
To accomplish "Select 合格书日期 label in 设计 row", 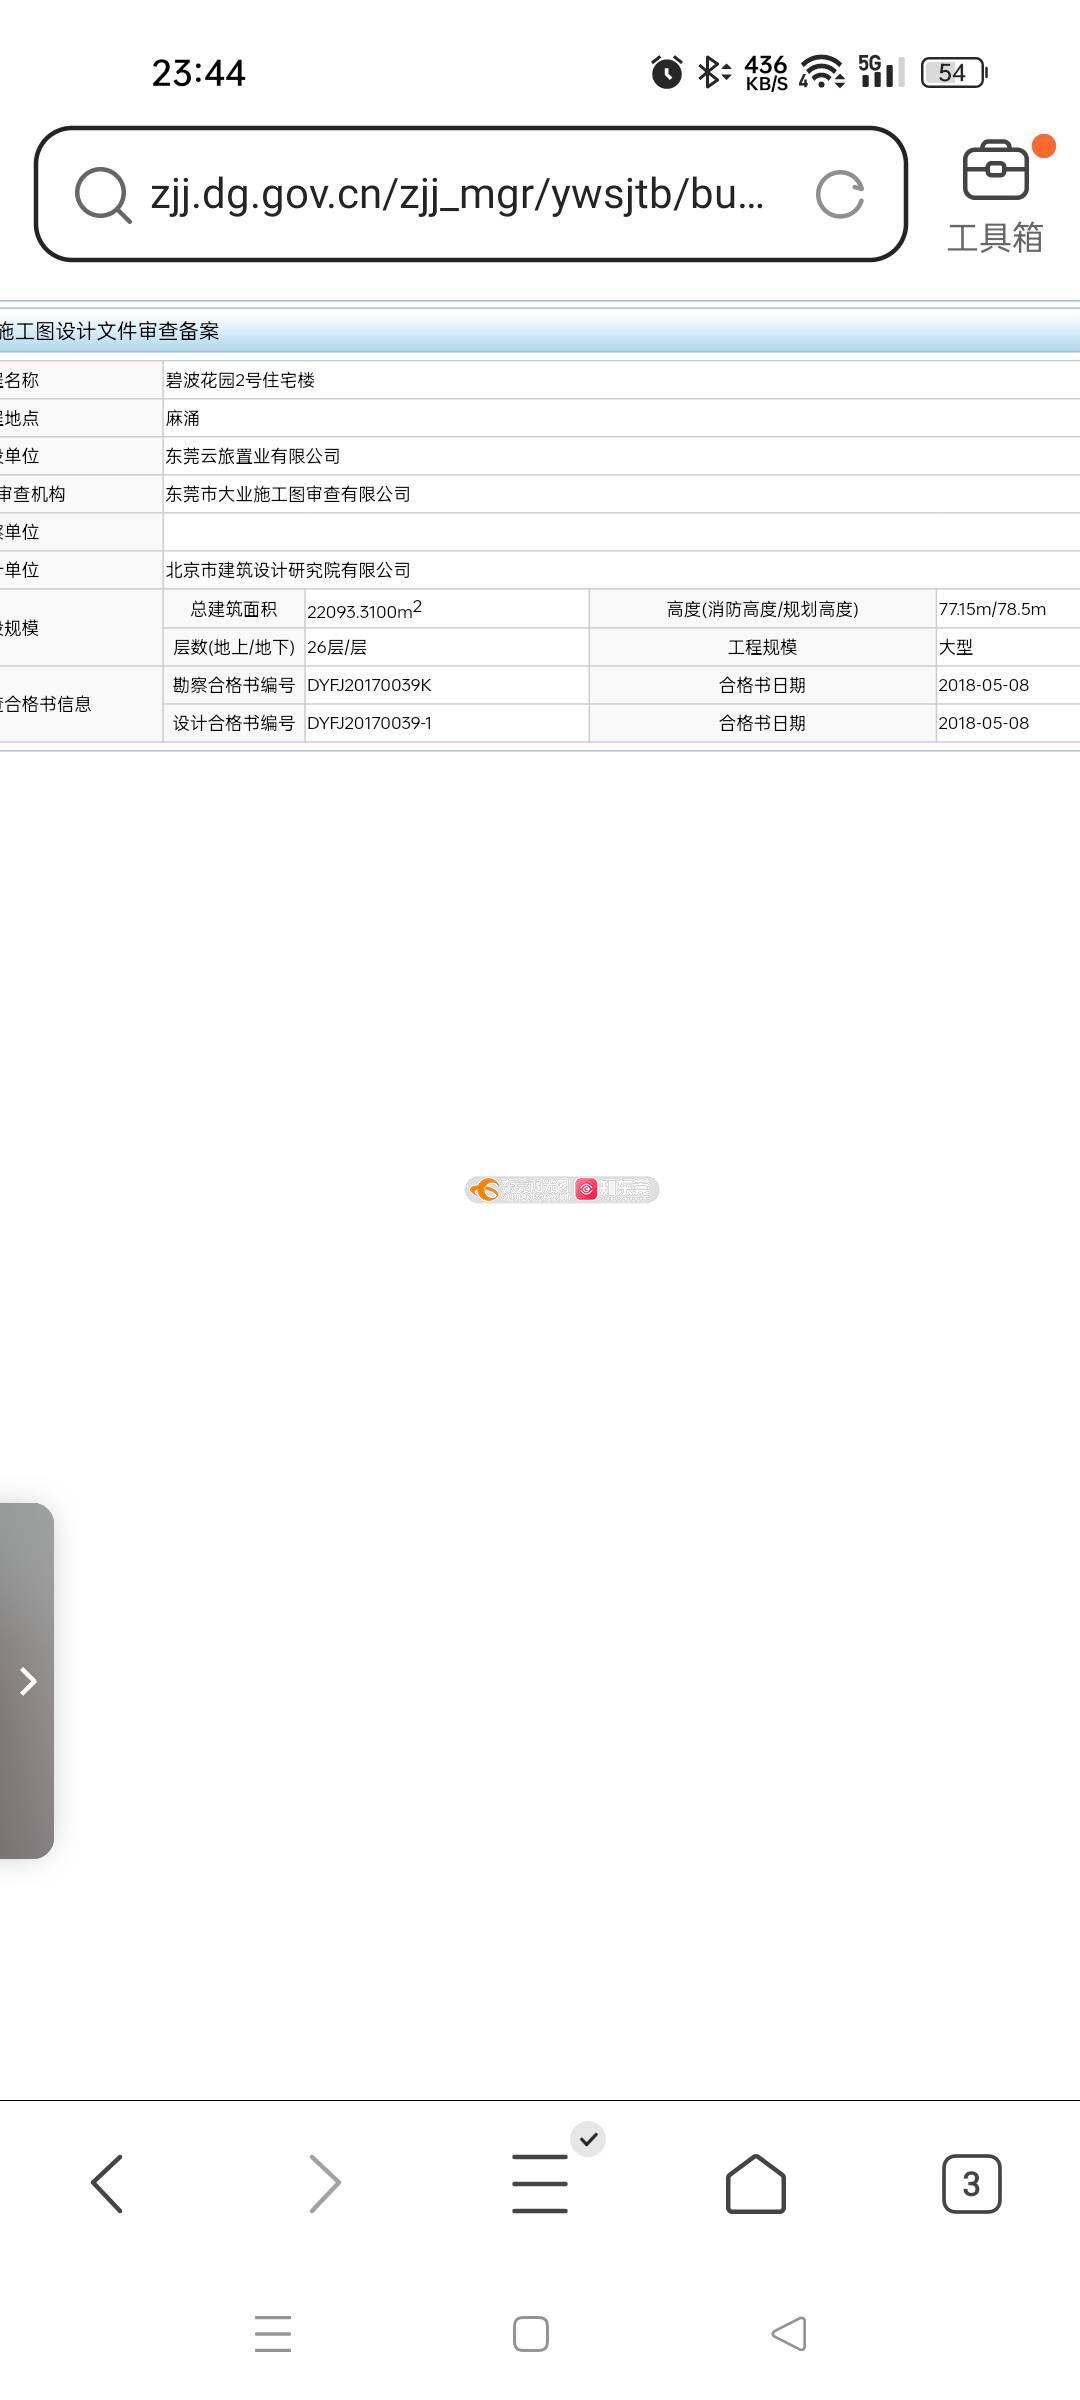I will [763, 723].
